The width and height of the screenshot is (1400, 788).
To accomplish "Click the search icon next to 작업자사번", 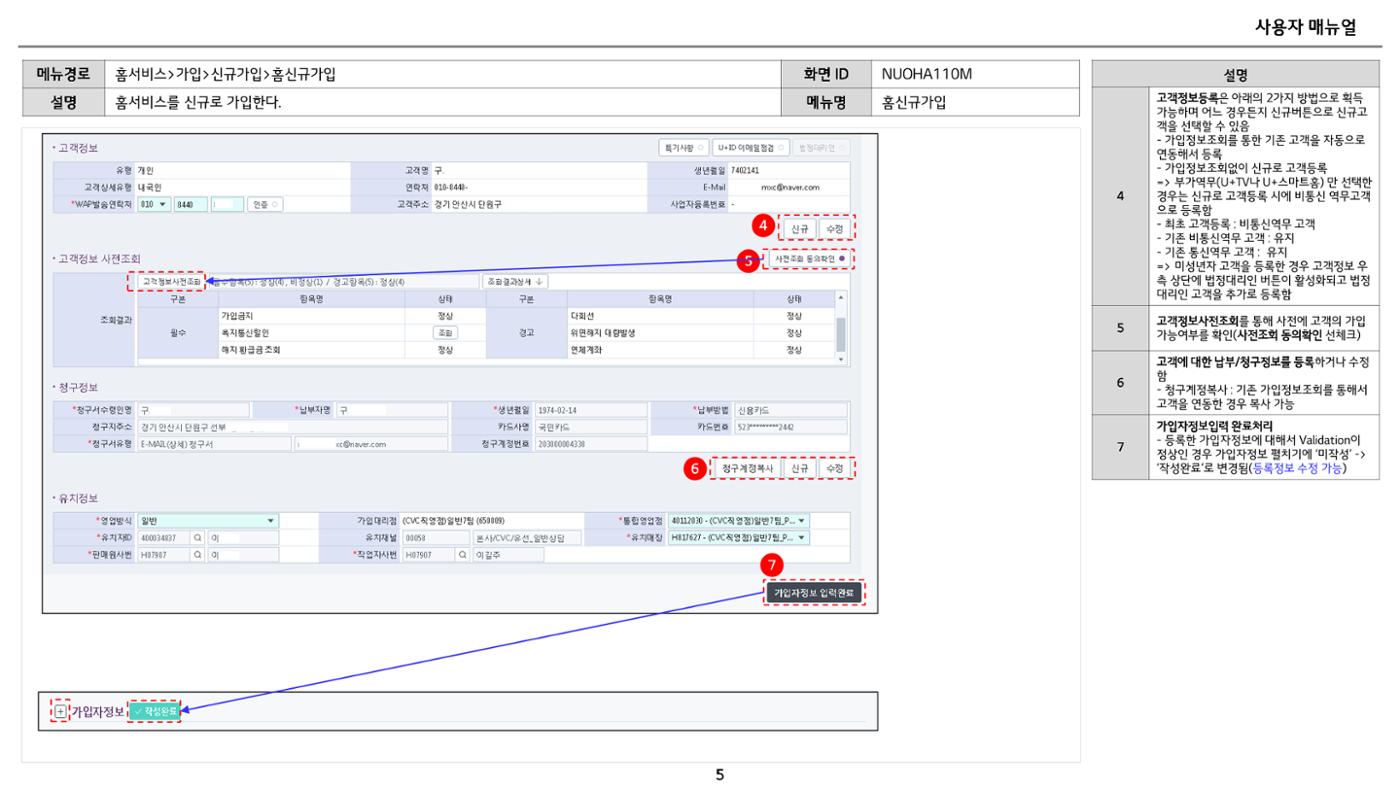I will [461, 554].
